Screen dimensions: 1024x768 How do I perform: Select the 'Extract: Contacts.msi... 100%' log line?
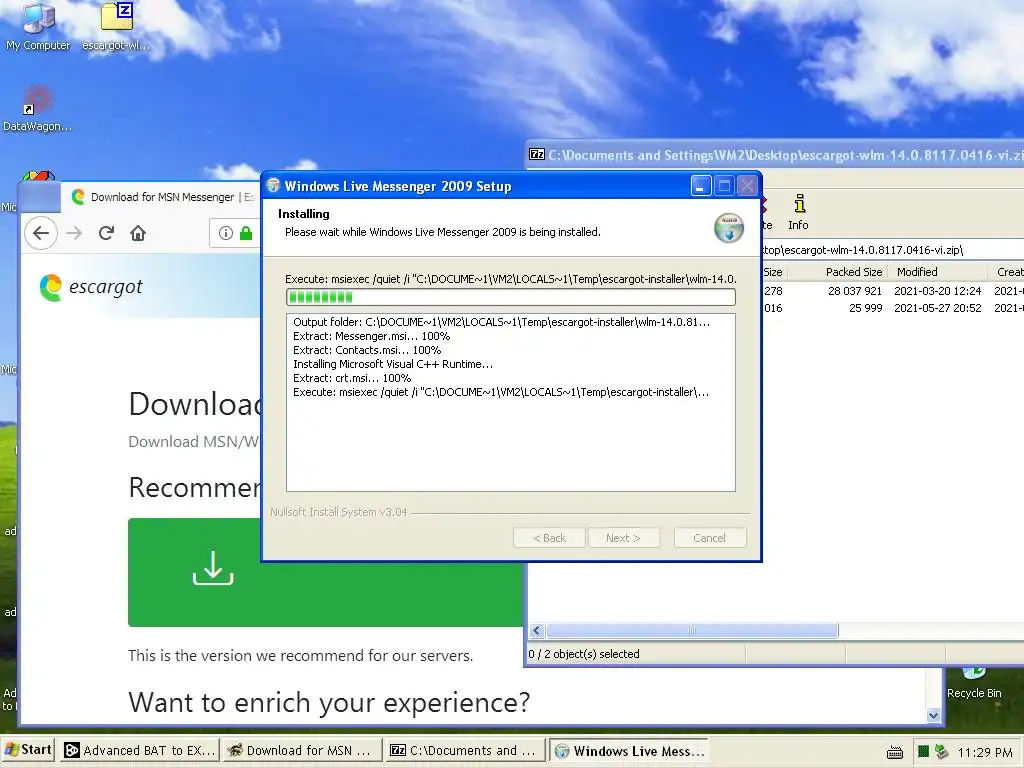(x=366, y=350)
